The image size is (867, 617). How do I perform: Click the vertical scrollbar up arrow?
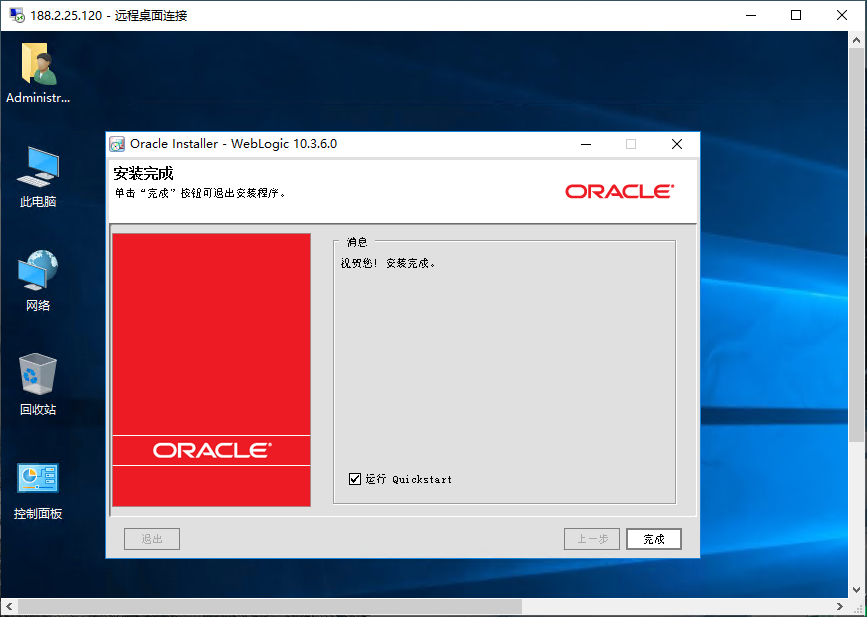coord(856,40)
